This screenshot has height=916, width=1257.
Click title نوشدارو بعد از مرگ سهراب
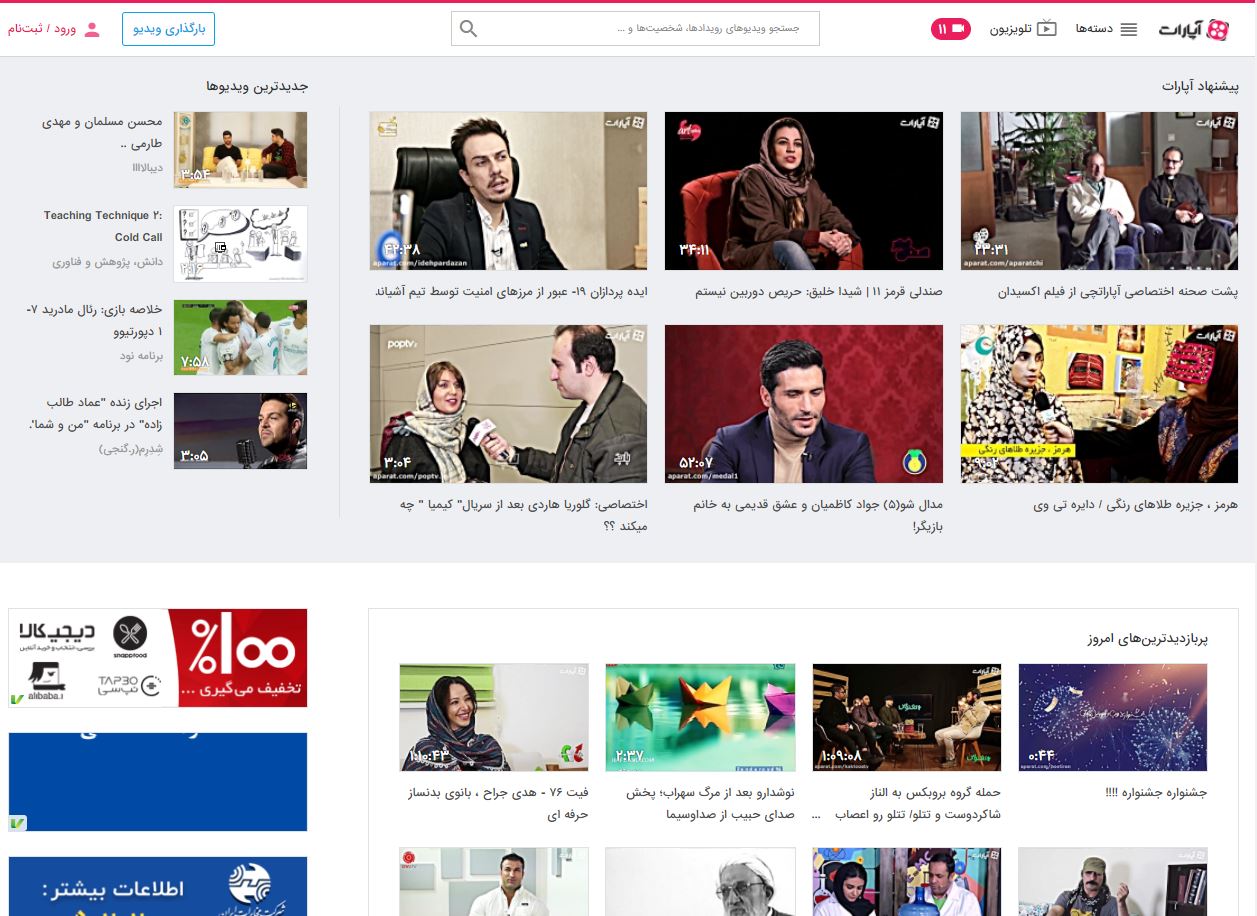point(711,803)
